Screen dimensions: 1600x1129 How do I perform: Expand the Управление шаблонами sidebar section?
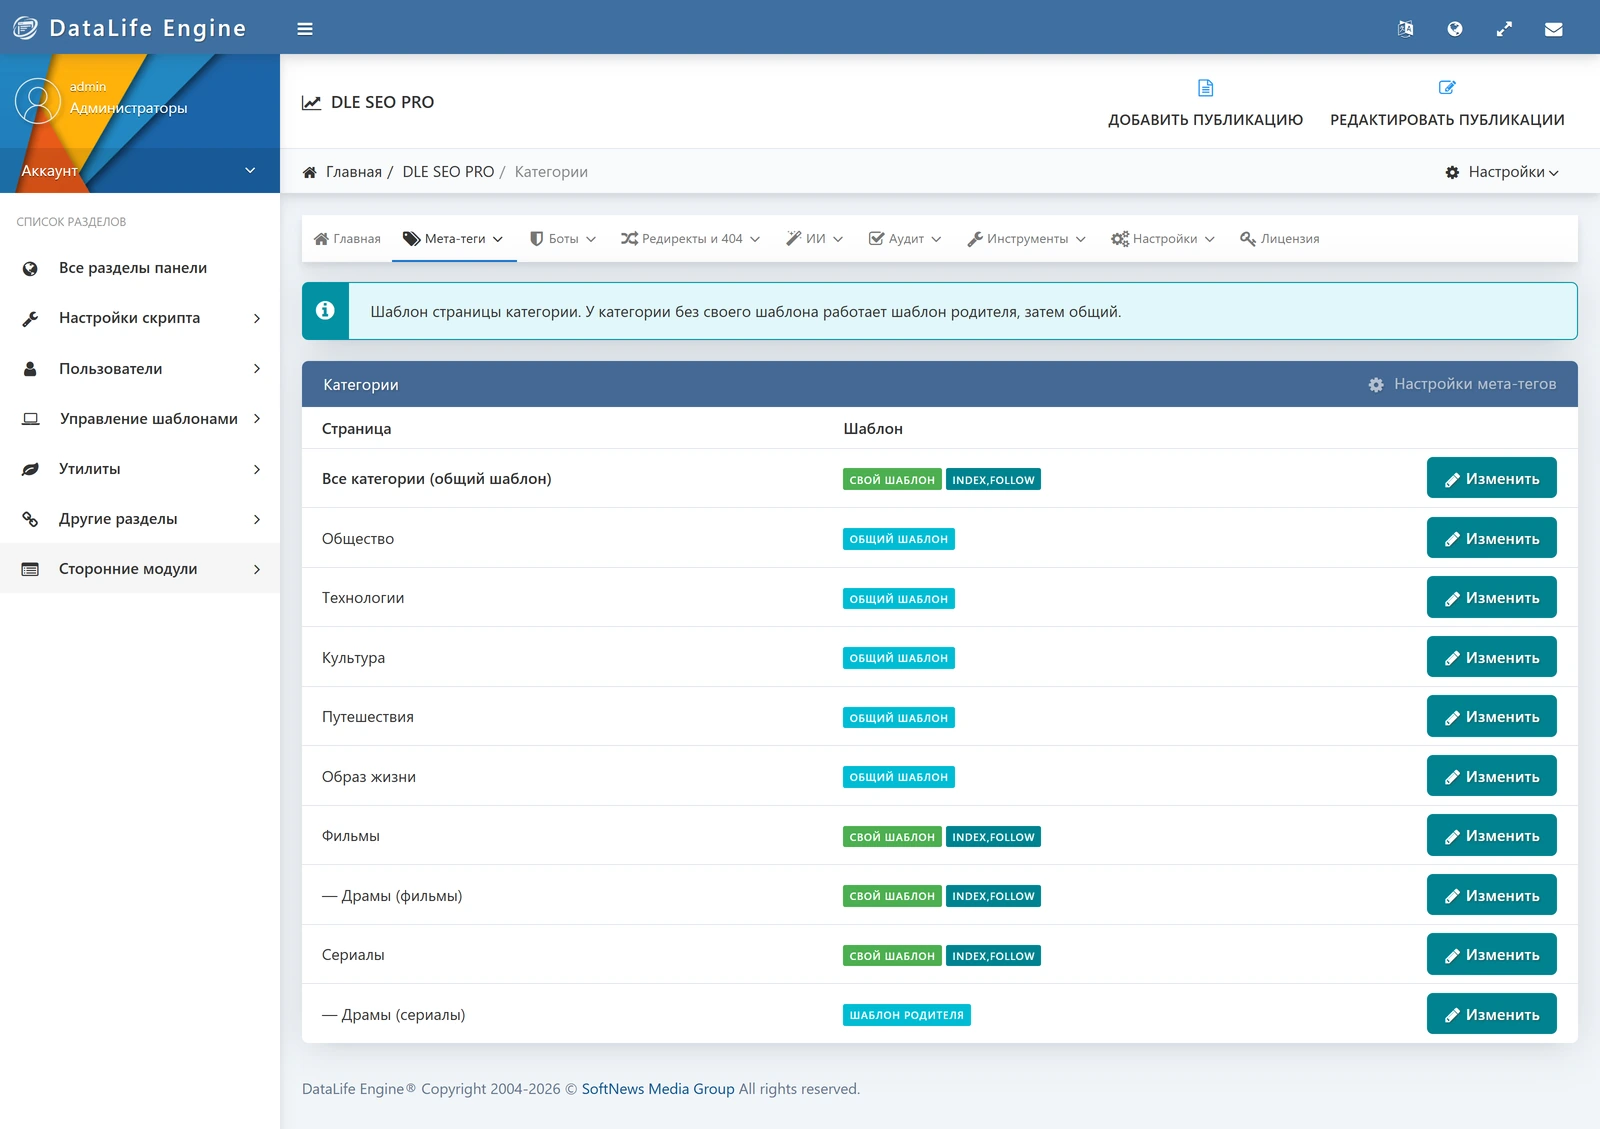pyautogui.click(x=140, y=419)
